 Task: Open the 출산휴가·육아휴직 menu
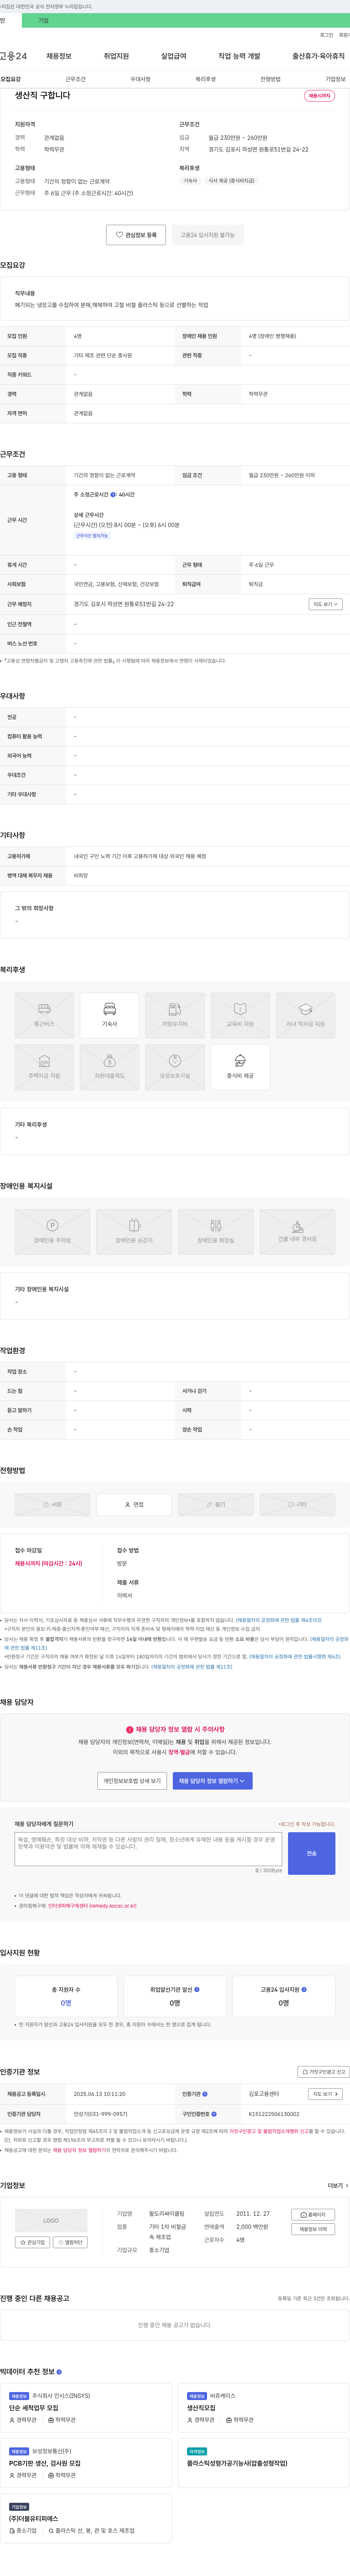point(318,56)
